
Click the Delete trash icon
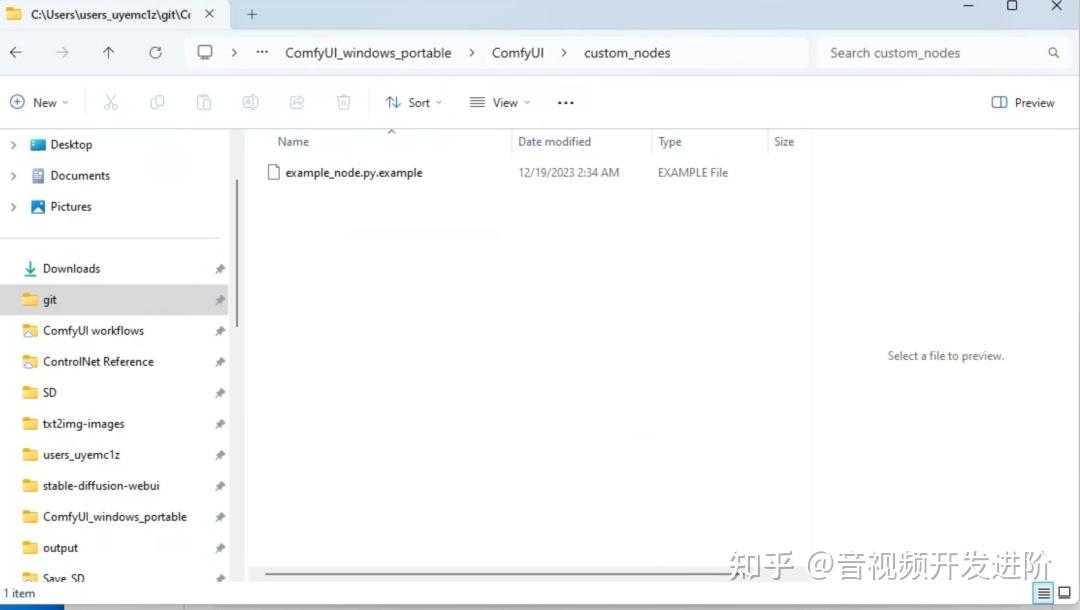[x=343, y=101]
